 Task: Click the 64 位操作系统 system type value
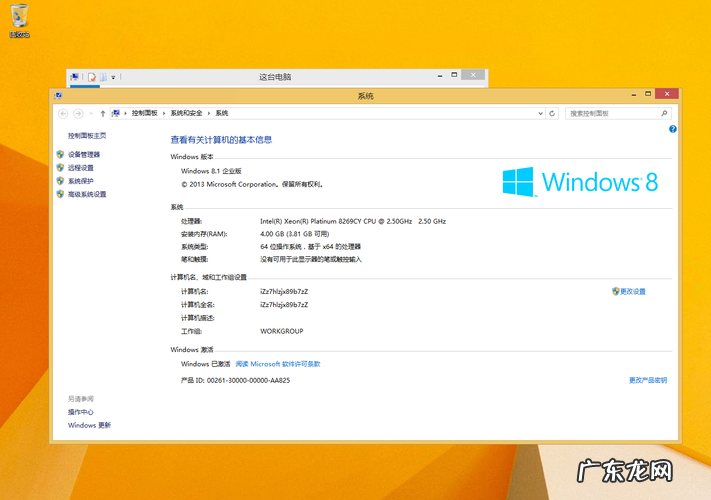click(310, 247)
